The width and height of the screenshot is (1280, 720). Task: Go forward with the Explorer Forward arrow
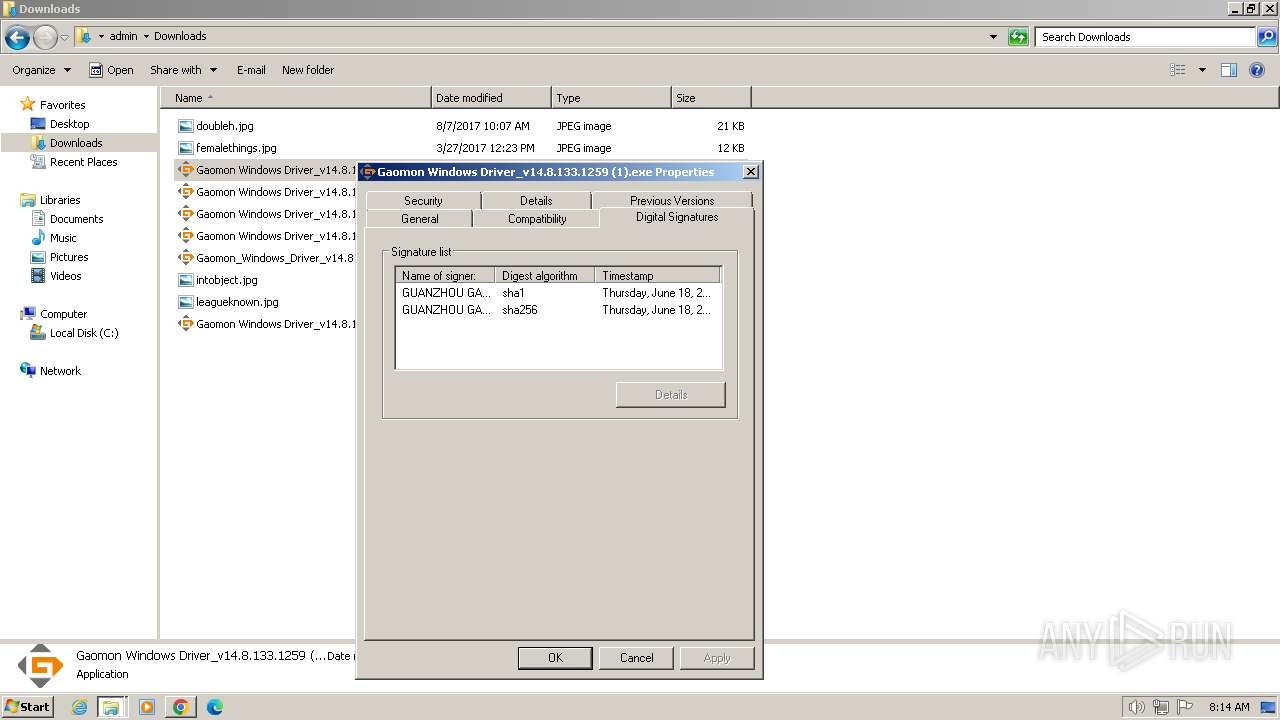click(x=45, y=38)
